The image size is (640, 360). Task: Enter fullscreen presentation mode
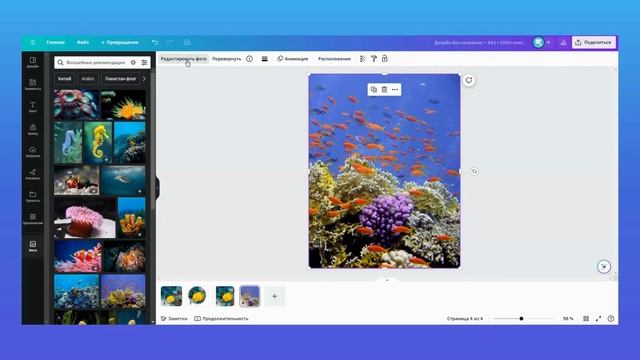pos(598,318)
